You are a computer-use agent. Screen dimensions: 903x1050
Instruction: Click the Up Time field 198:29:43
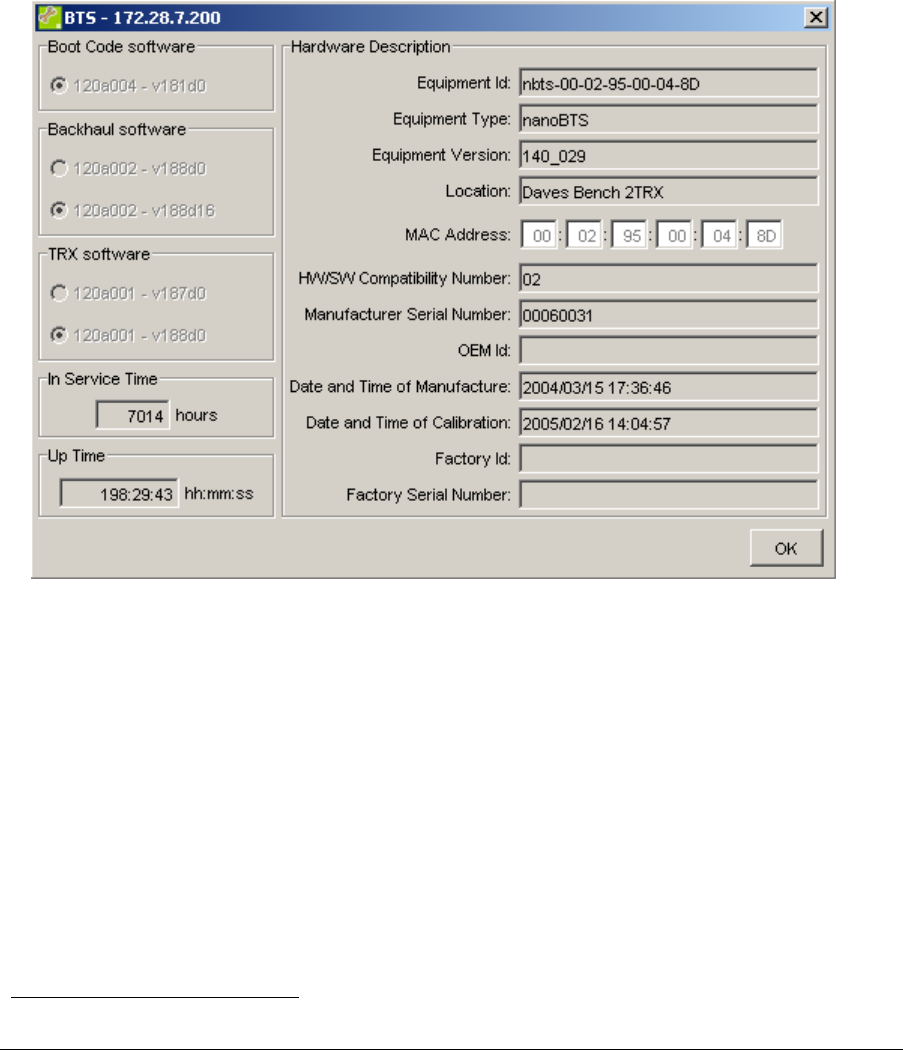tap(119, 494)
